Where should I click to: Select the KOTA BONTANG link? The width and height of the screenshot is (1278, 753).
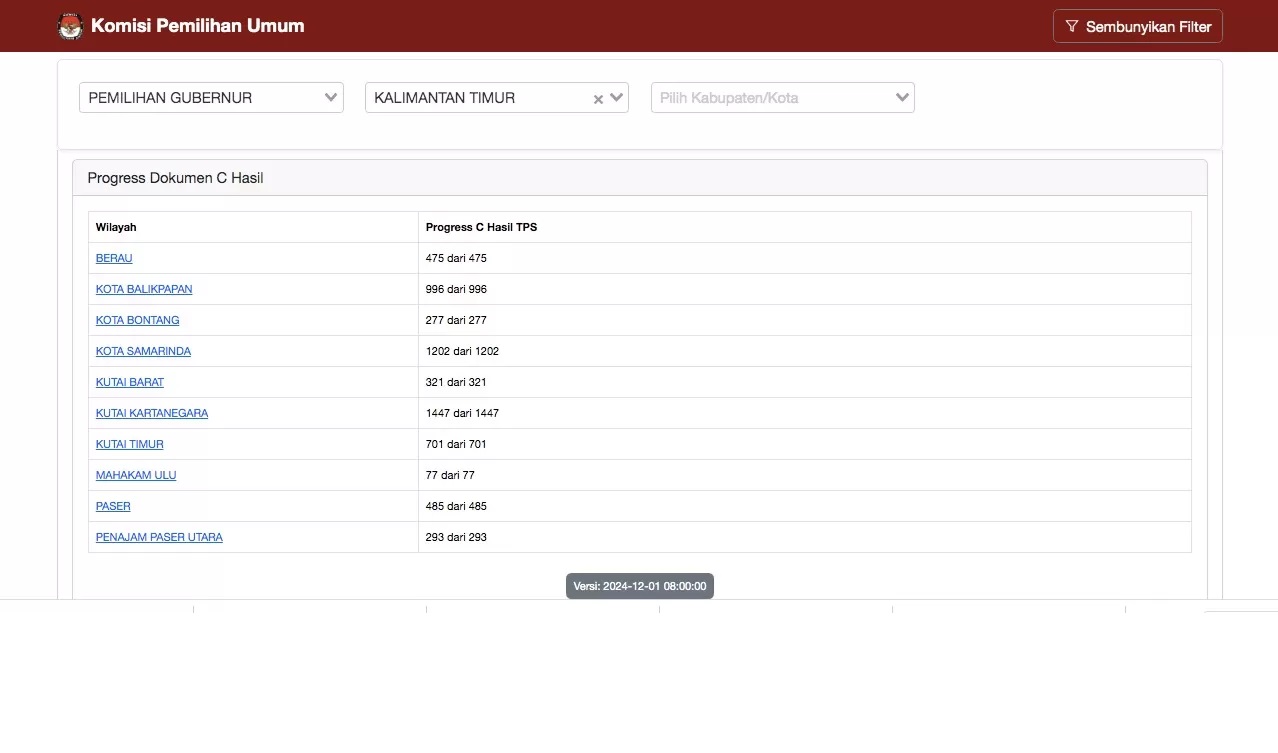(x=138, y=320)
